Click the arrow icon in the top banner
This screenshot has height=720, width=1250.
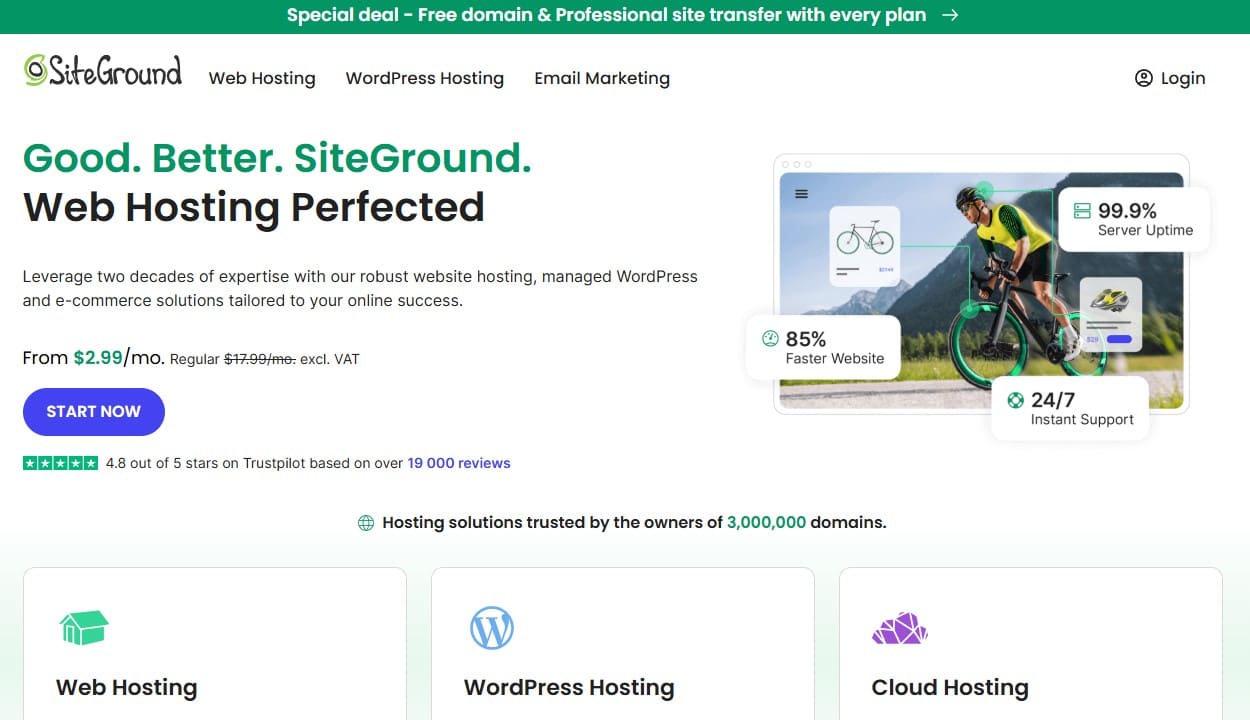point(951,15)
